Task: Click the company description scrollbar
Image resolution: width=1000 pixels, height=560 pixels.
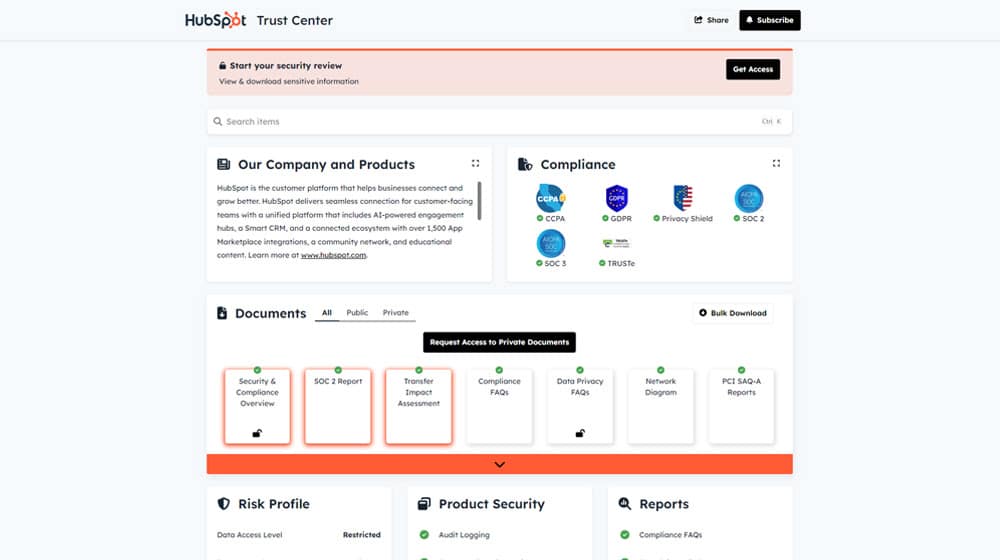Action: 479,200
